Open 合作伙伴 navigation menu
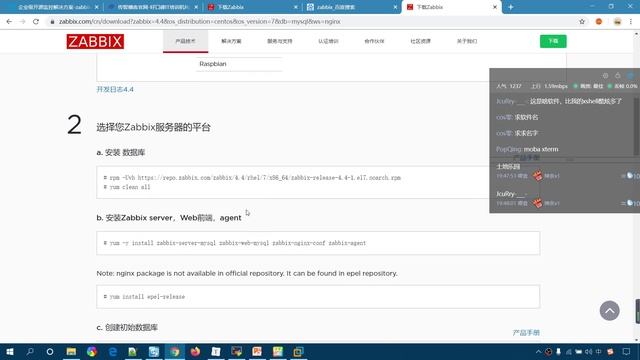The image size is (640, 360). (374, 41)
